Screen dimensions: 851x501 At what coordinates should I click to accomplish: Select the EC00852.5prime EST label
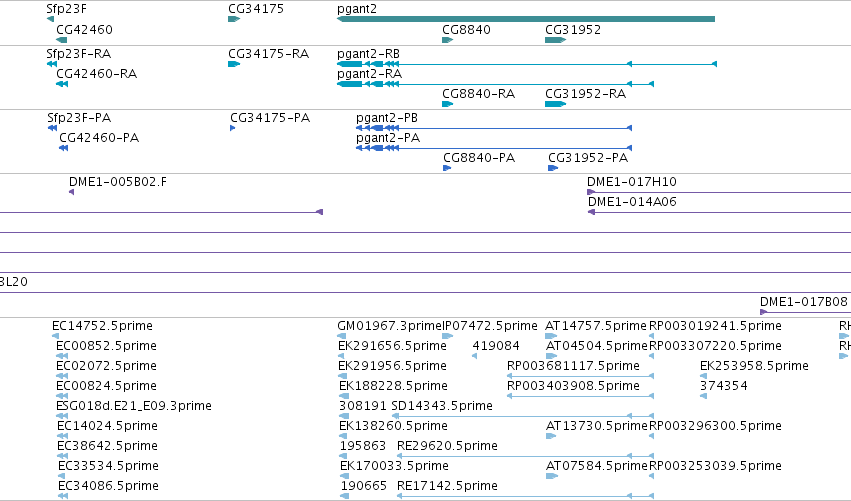(106, 346)
